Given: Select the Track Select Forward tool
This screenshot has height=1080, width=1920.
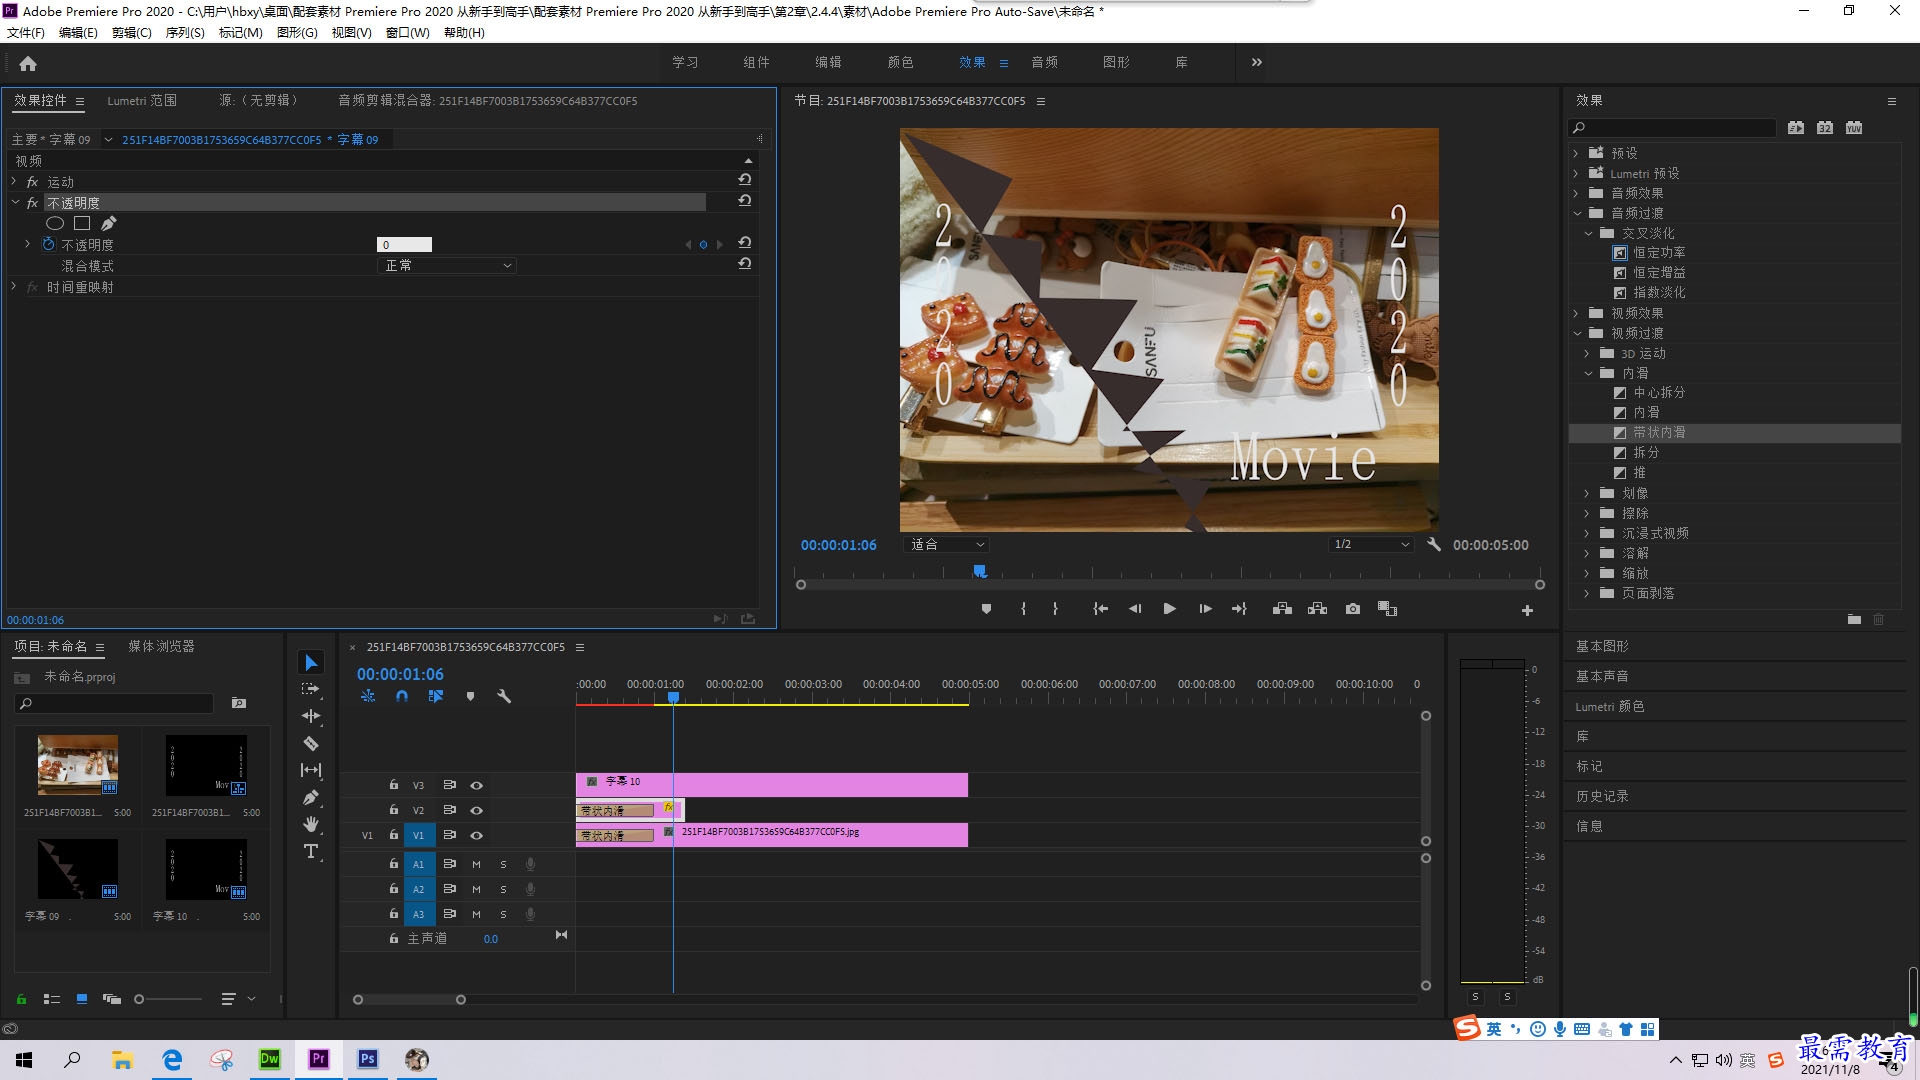Looking at the screenshot, I should [x=311, y=689].
